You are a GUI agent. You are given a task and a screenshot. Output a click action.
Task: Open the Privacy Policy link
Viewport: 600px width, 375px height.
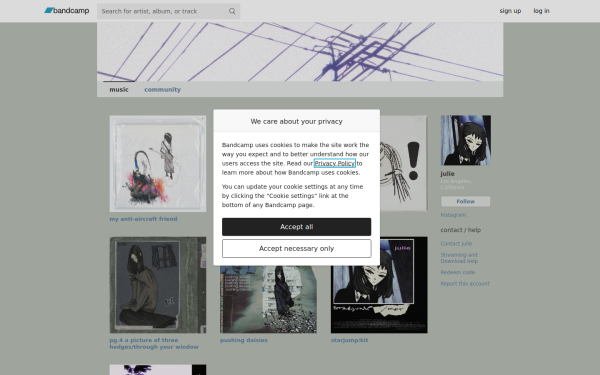[334, 163]
